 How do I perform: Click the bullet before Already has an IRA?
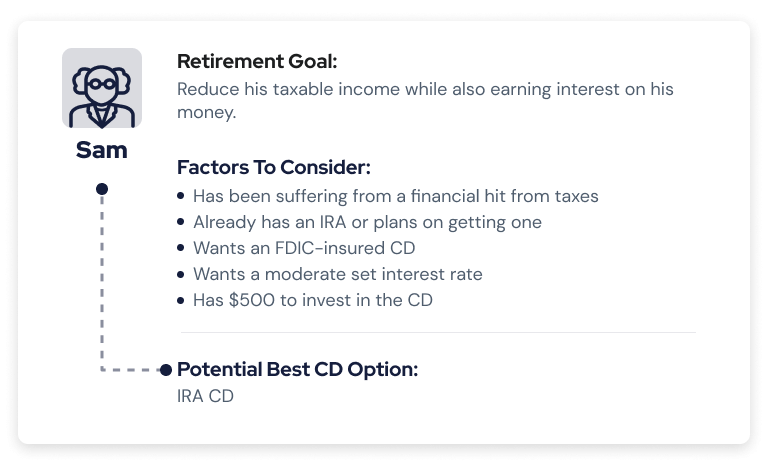[x=181, y=222]
